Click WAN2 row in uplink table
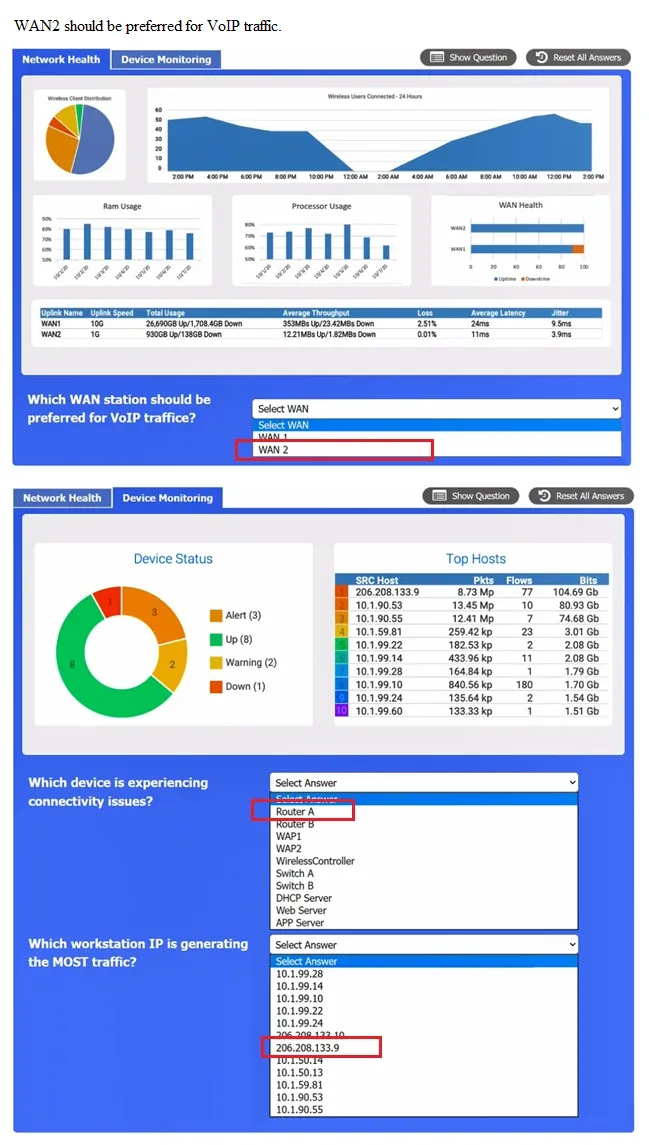The width and height of the screenshot is (649, 1145). click(321, 334)
